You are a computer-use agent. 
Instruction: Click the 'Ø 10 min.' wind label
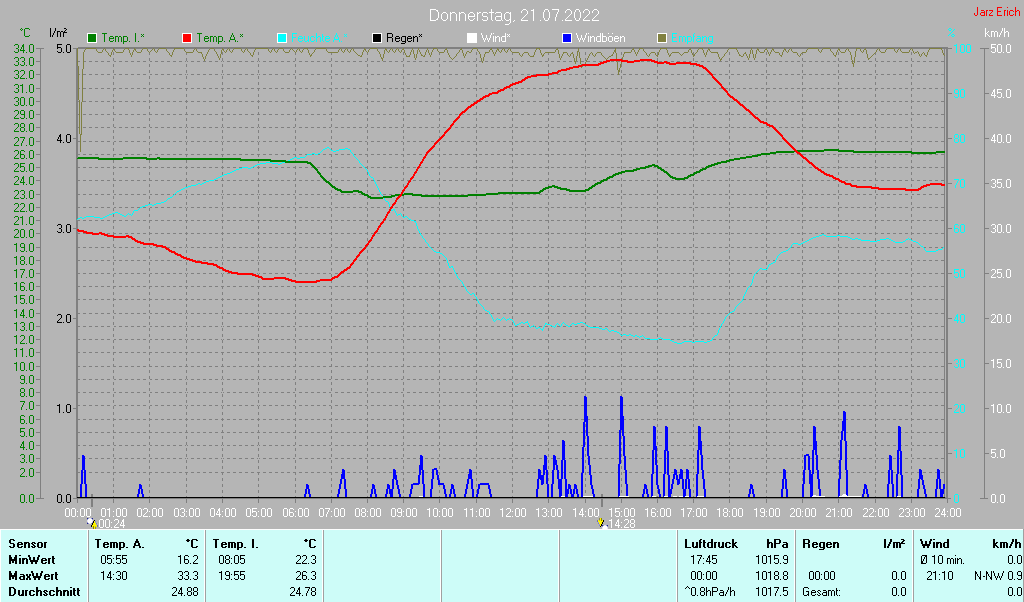941,560
